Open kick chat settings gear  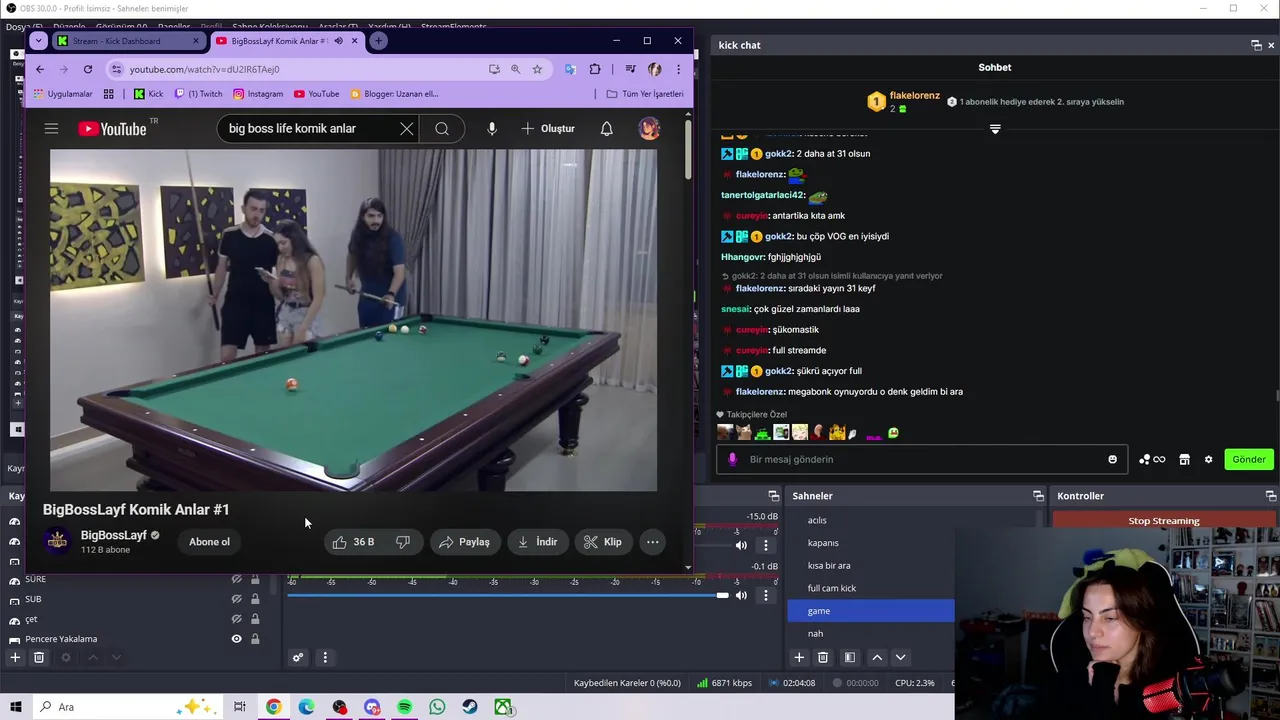pos(1208,459)
